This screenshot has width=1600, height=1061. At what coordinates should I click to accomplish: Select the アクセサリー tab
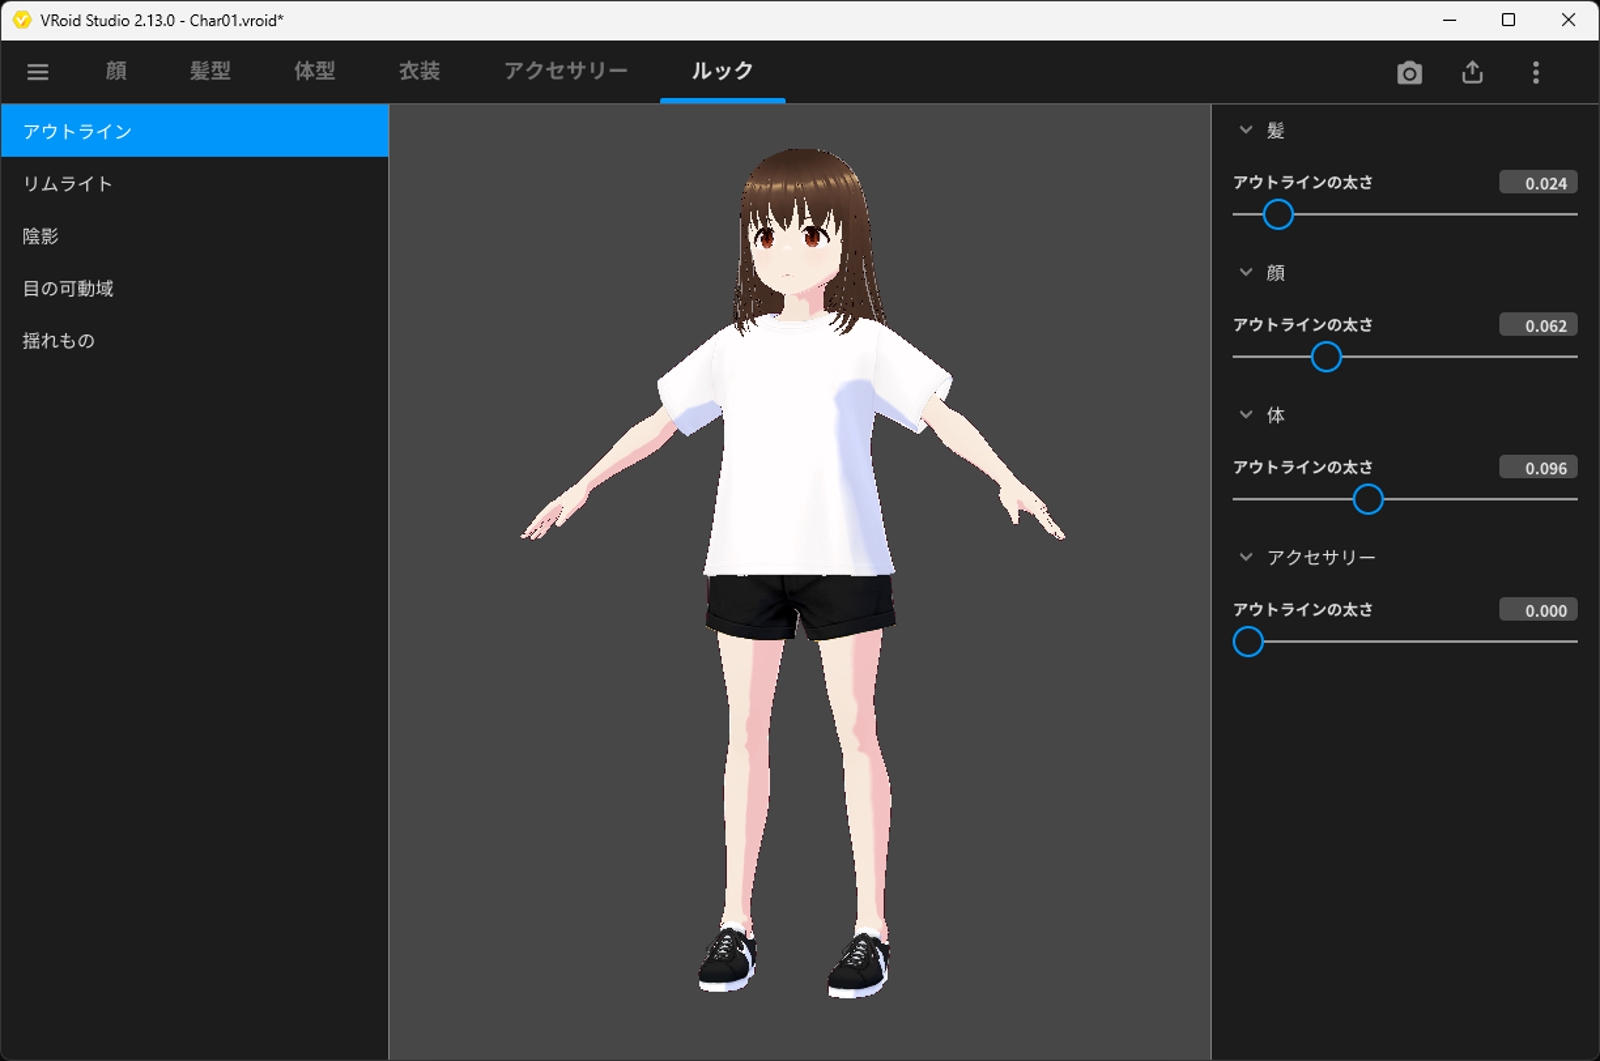click(x=566, y=71)
